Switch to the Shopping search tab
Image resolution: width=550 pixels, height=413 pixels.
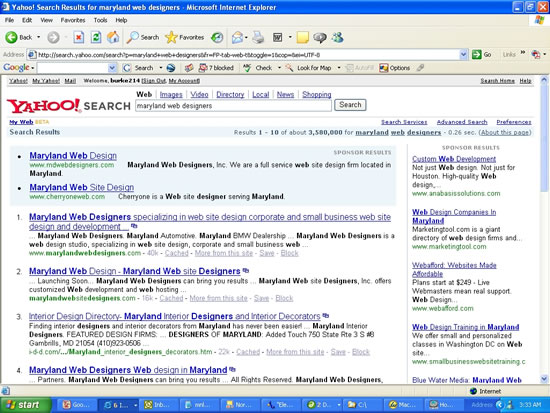click(x=317, y=94)
